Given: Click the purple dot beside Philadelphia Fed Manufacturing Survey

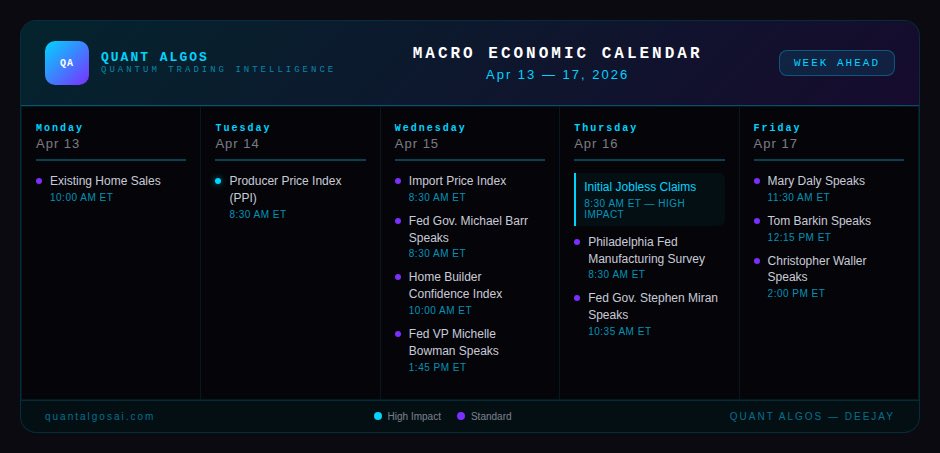Looking at the screenshot, I should click(577, 242).
